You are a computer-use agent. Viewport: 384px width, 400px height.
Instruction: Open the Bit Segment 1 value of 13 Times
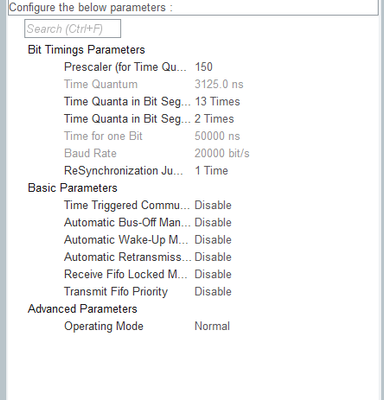point(217,102)
